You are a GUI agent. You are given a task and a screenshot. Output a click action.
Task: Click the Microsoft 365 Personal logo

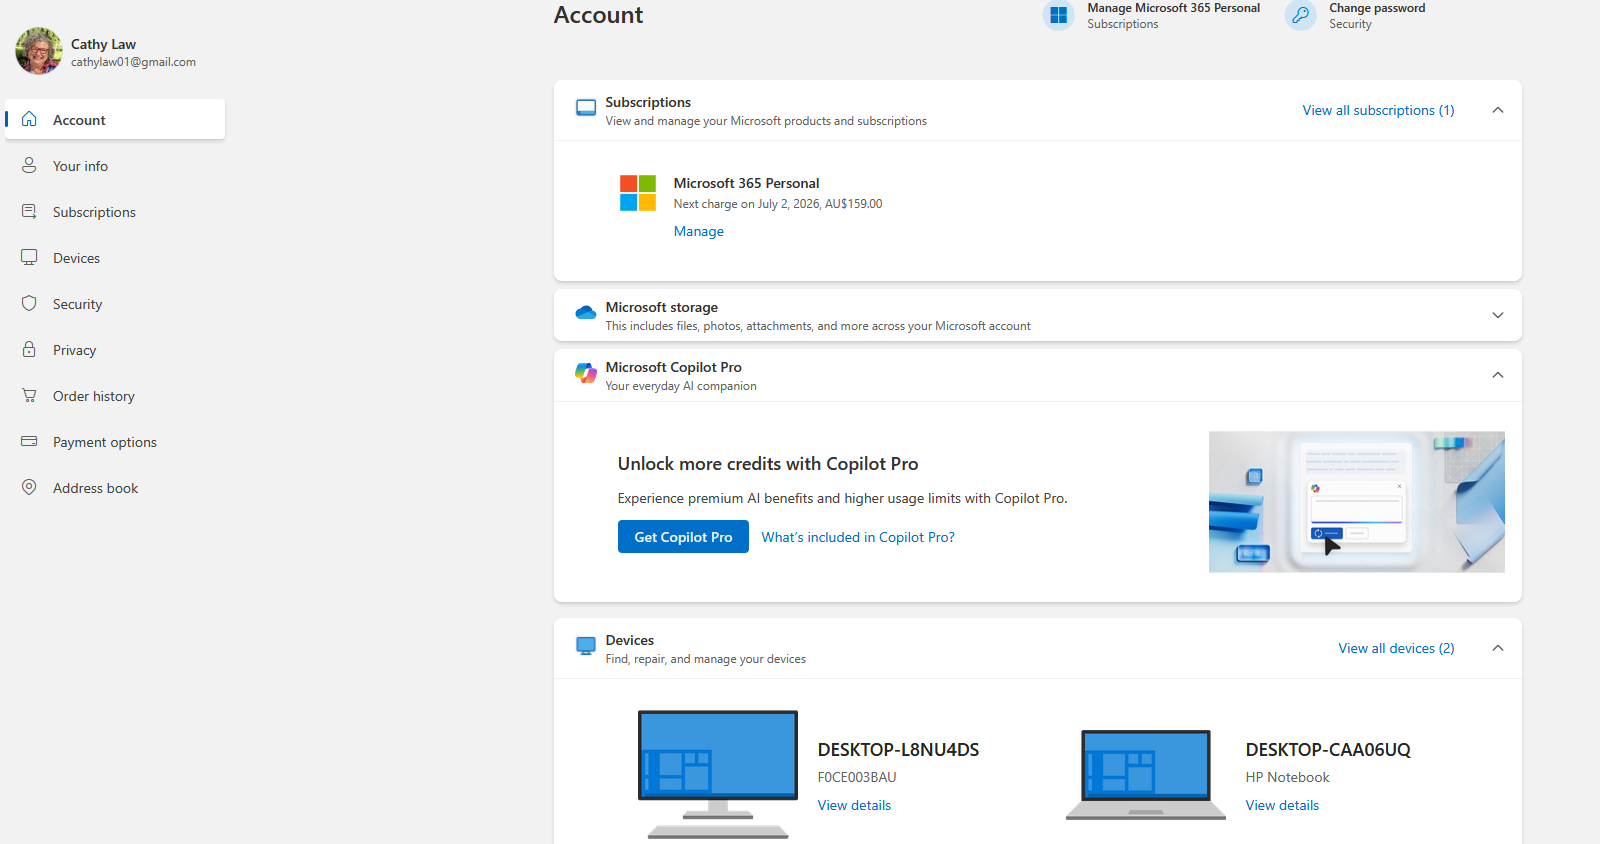coord(638,193)
